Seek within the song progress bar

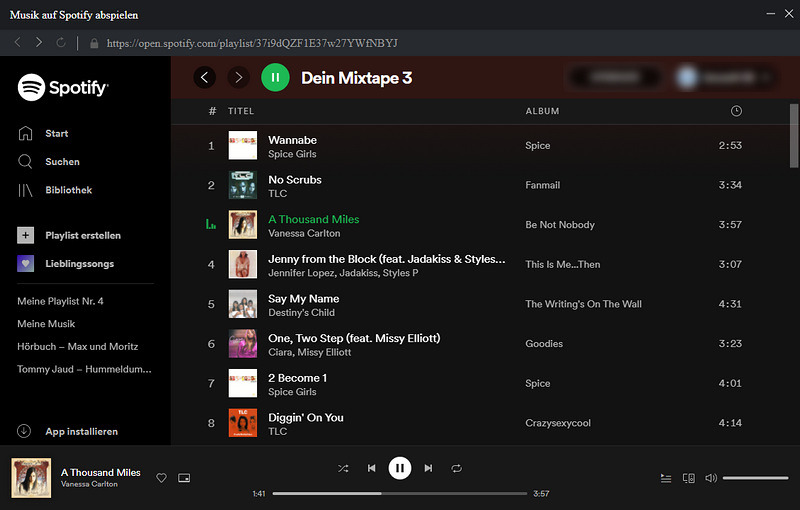point(399,494)
